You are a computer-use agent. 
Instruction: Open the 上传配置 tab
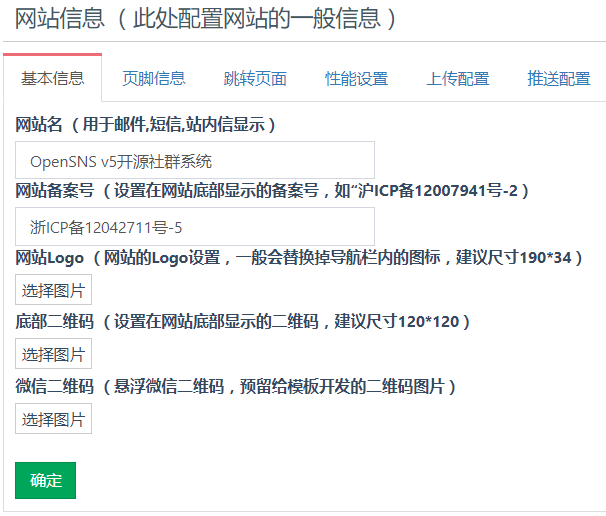[458, 78]
